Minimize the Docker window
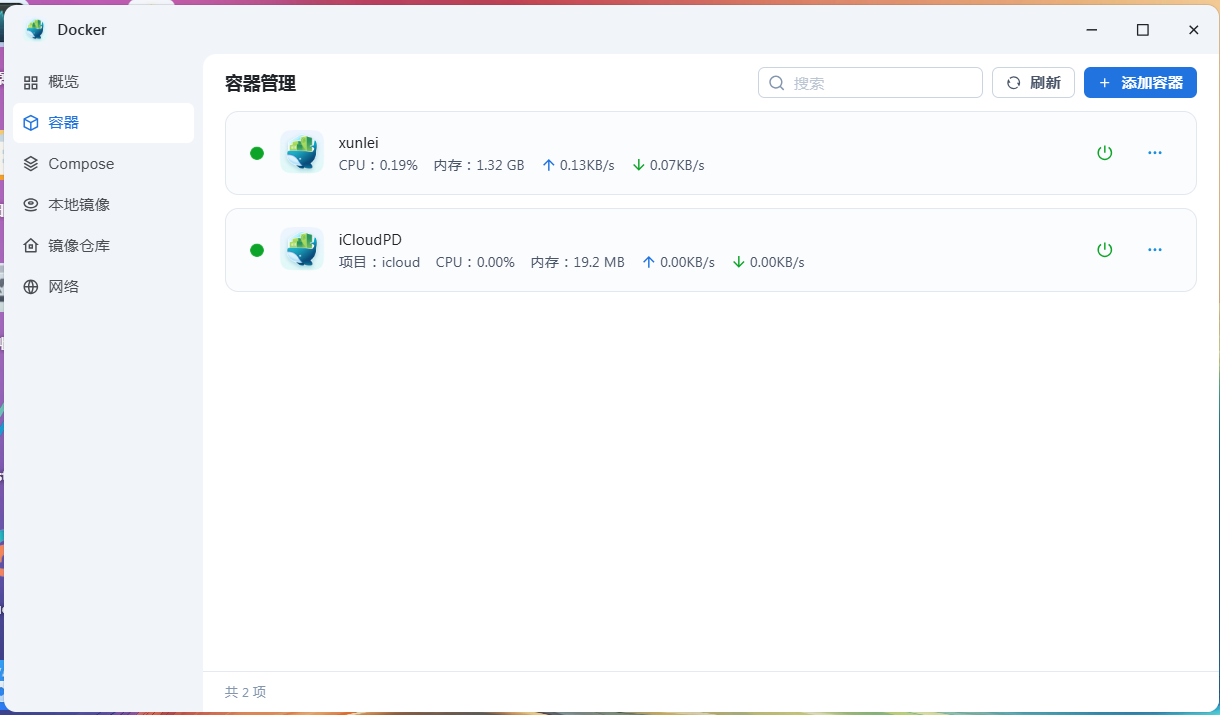This screenshot has width=1220, height=715. (1091, 30)
